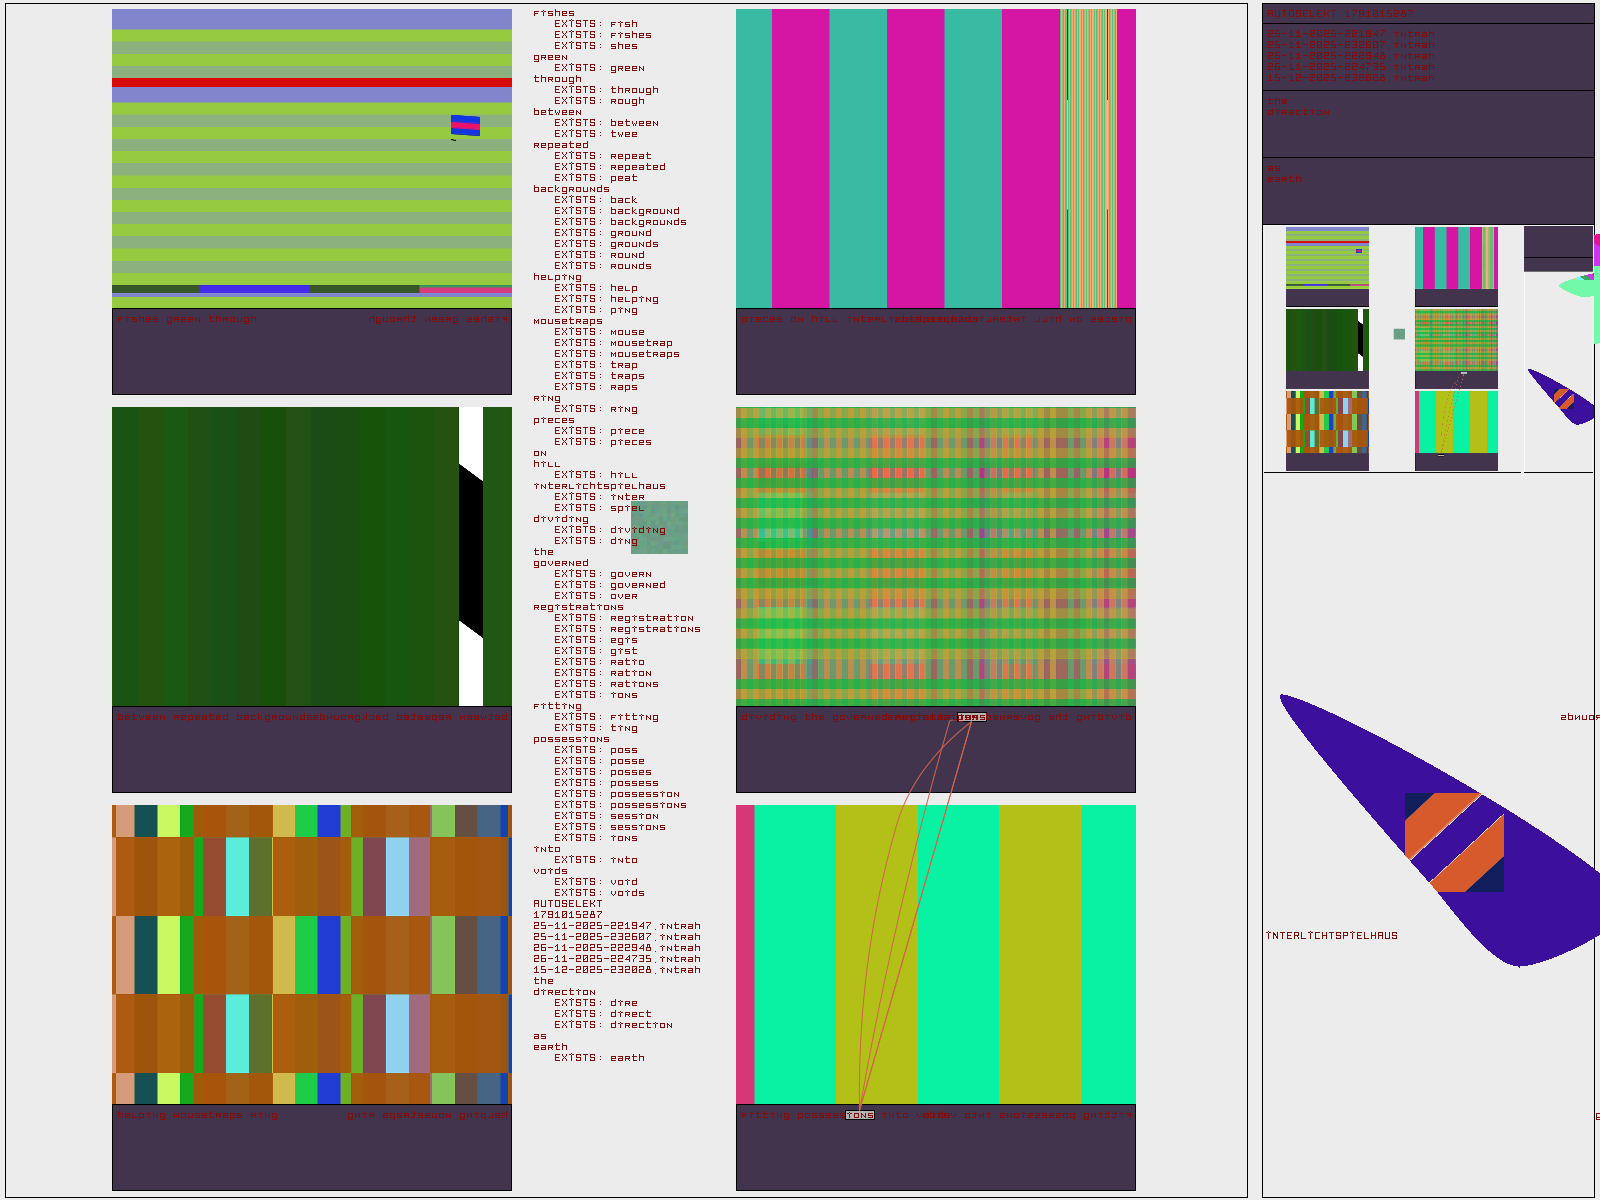Viewport: 1600px width, 1200px height.
Task: Click the AUTOSELEKT 1791015287 header in the right panel
Action: point(1340,14)
